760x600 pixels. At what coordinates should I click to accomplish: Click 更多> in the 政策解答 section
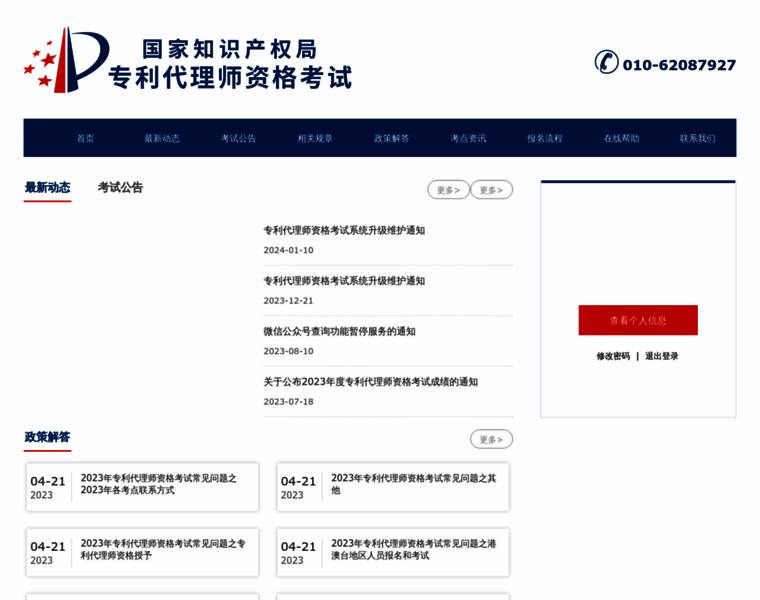[491, 439]
